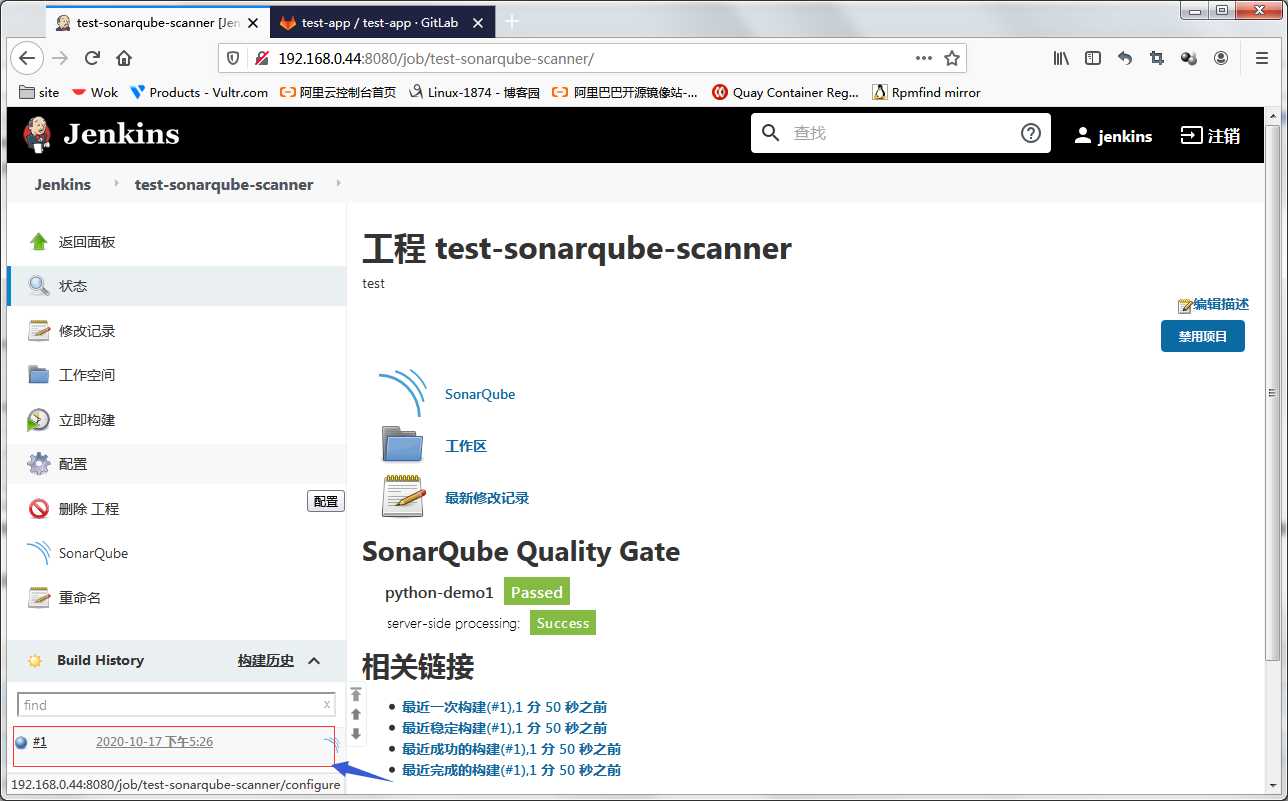Page down in build history
1288x801 pixels.
pos(356,733)
